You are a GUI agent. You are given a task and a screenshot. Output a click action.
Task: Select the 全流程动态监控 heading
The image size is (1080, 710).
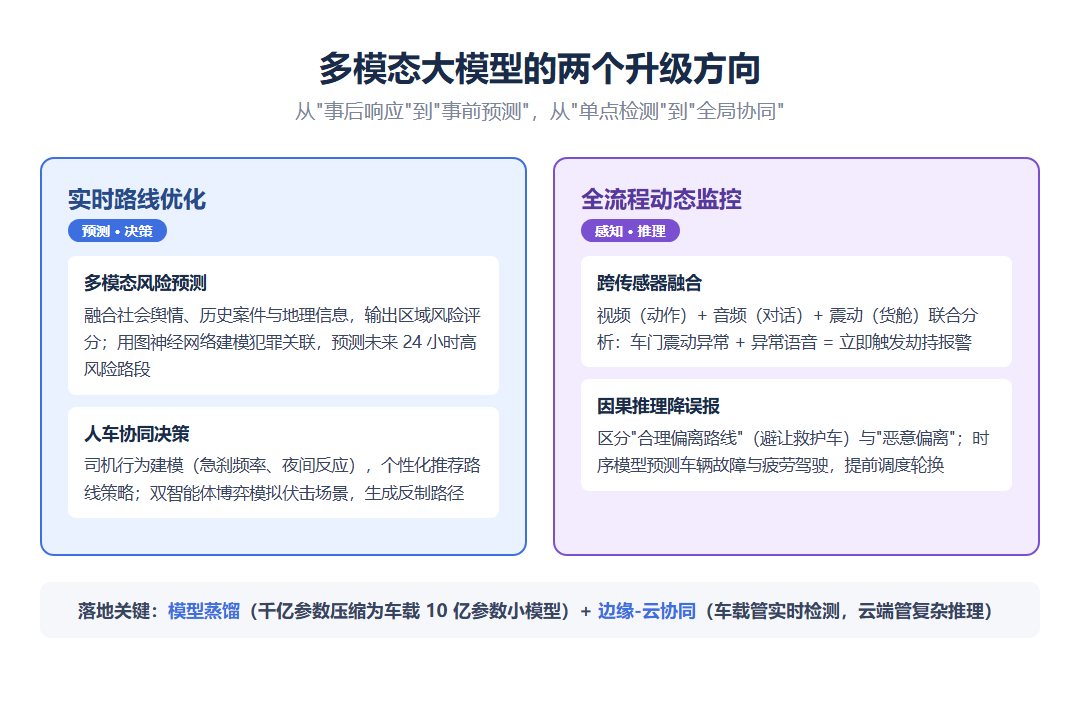tap(661, 199)
